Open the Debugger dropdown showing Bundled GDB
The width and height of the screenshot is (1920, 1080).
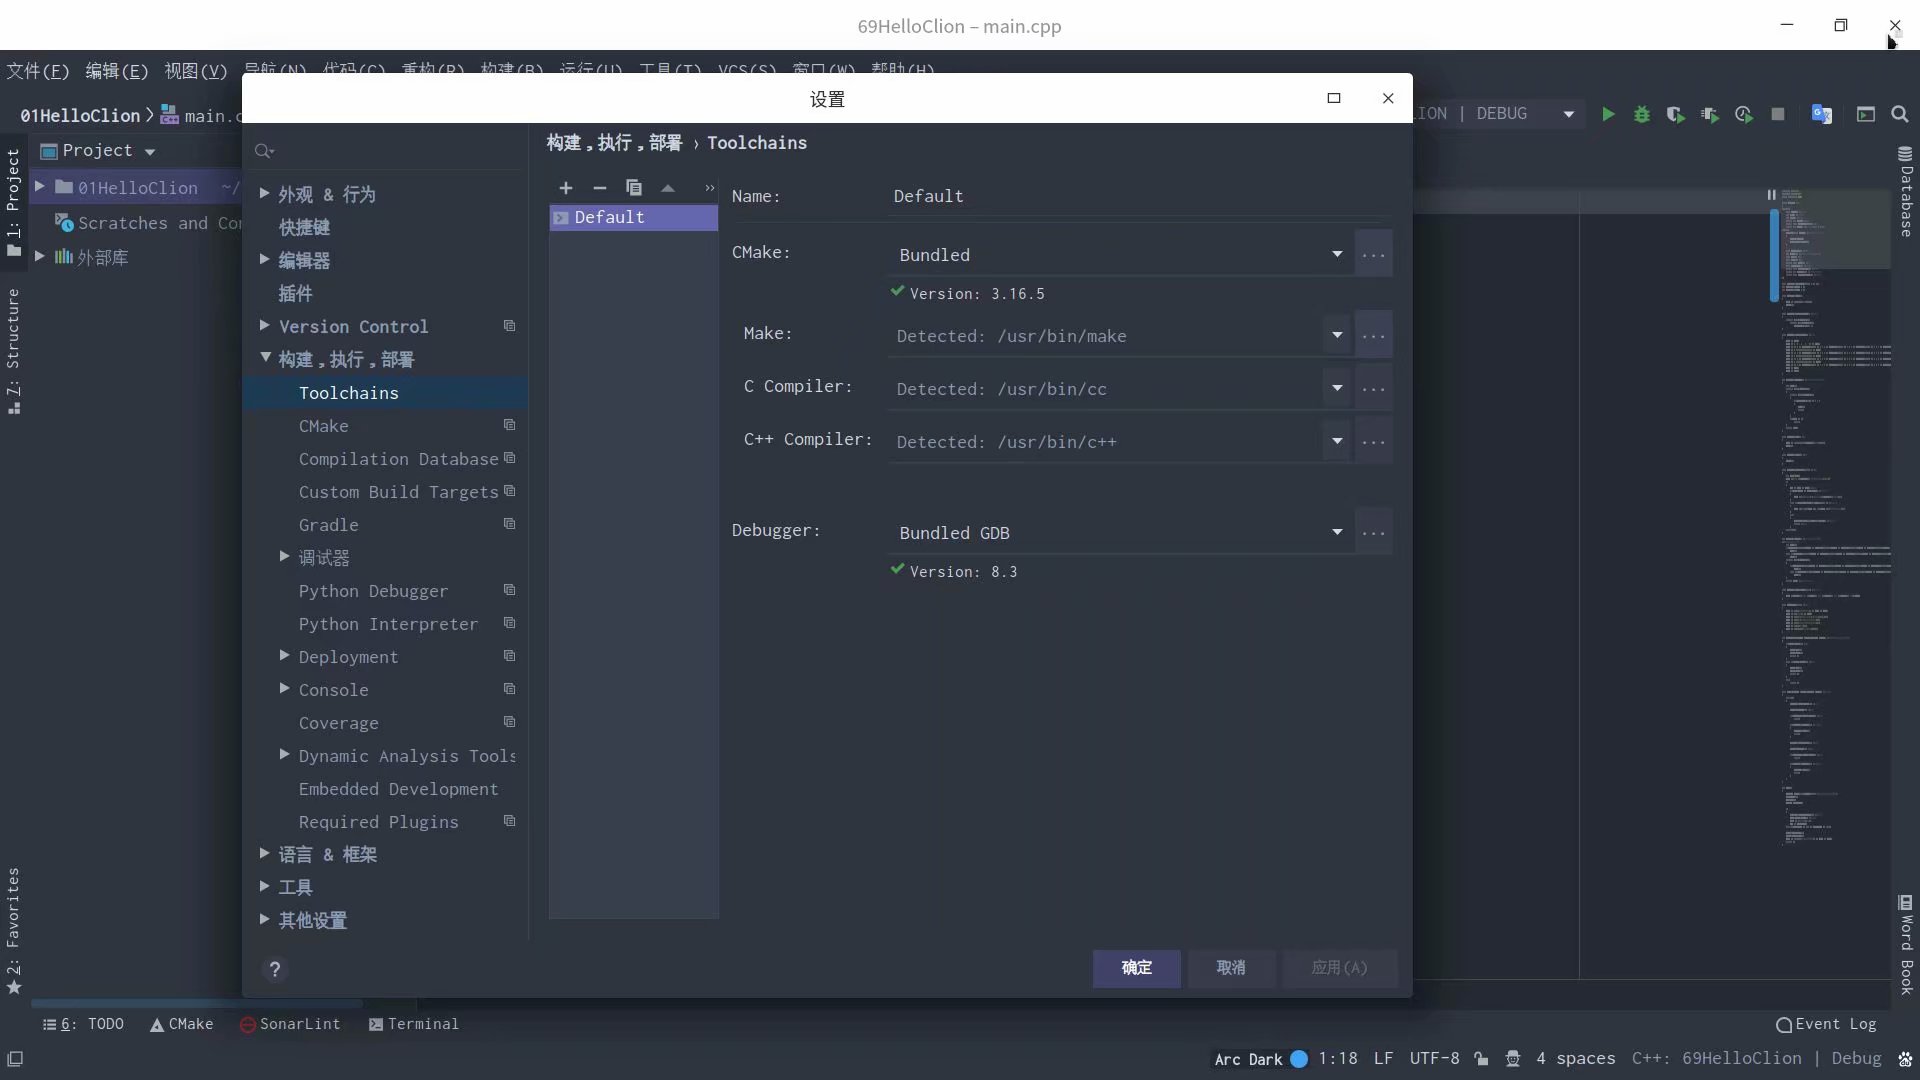coord(1119,533)
